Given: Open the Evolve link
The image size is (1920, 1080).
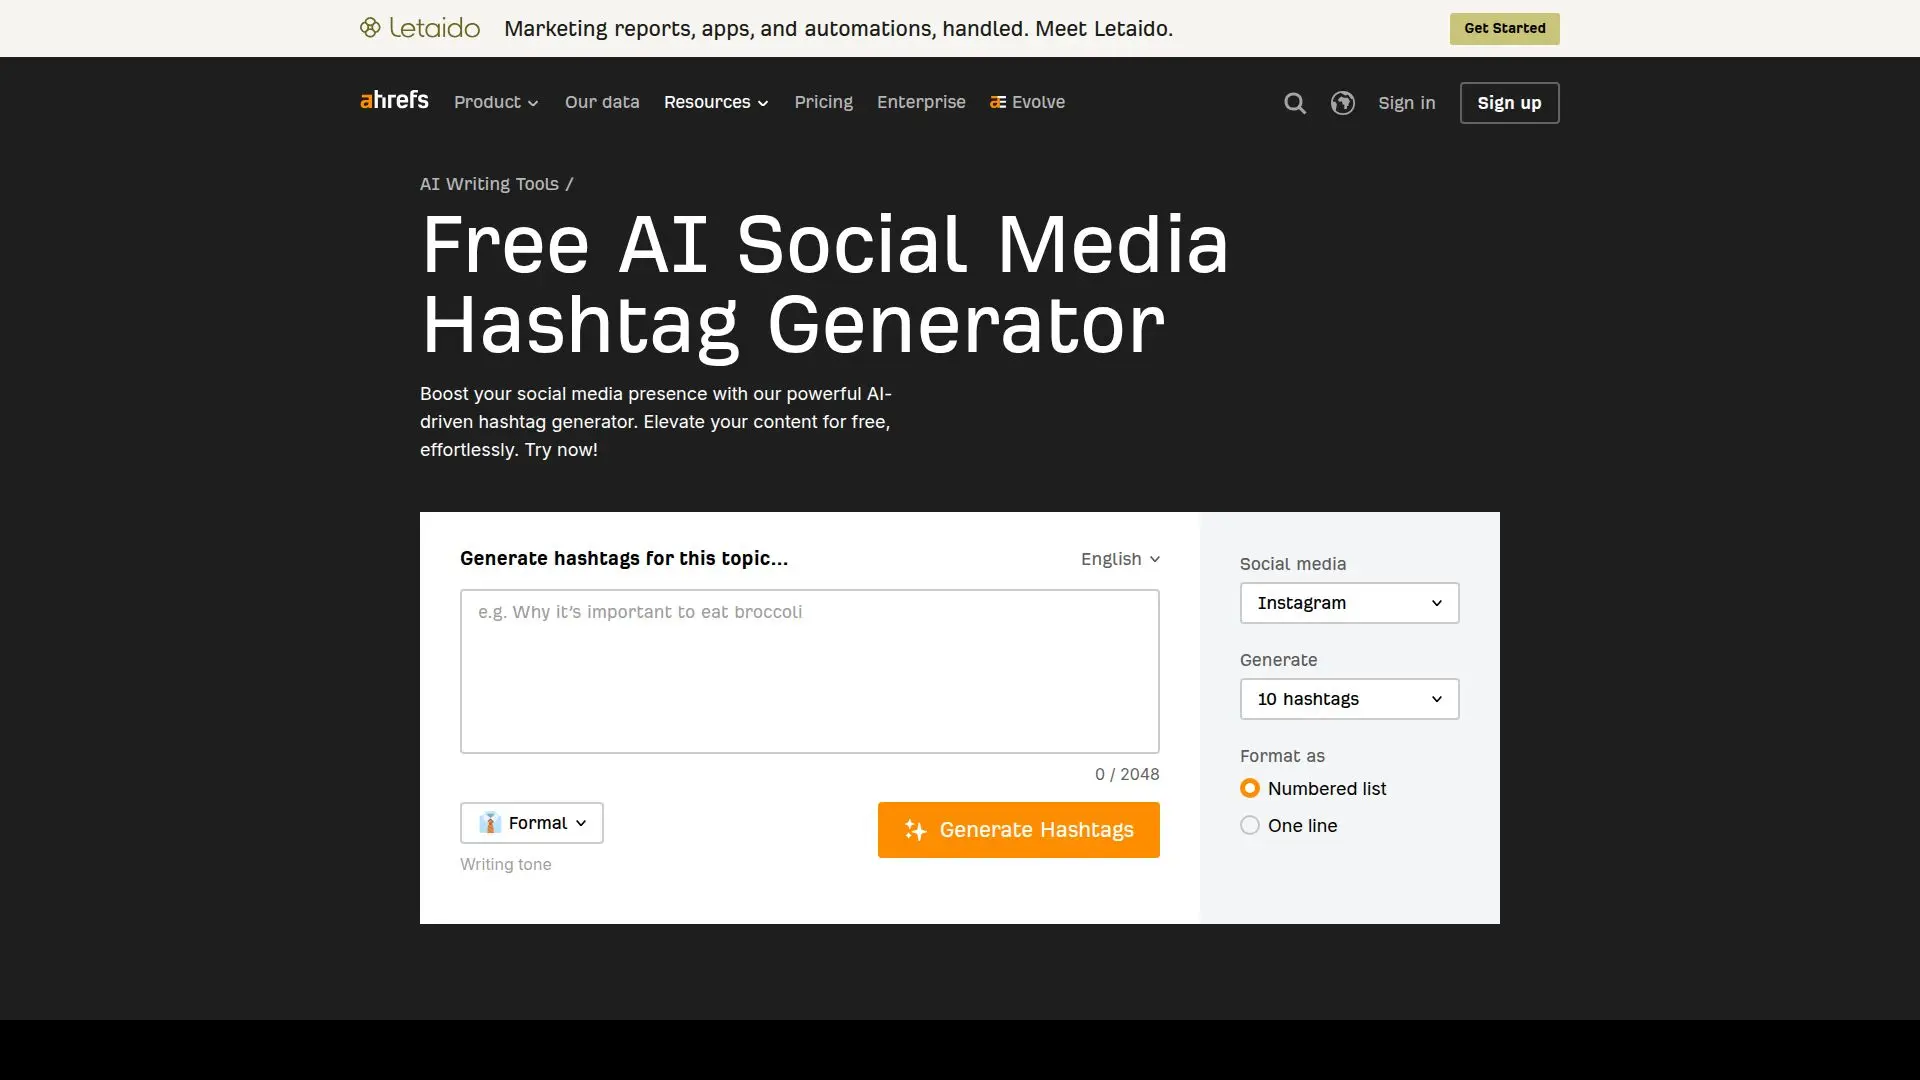Looking at the screenshot, I should tap(1027, 102).
